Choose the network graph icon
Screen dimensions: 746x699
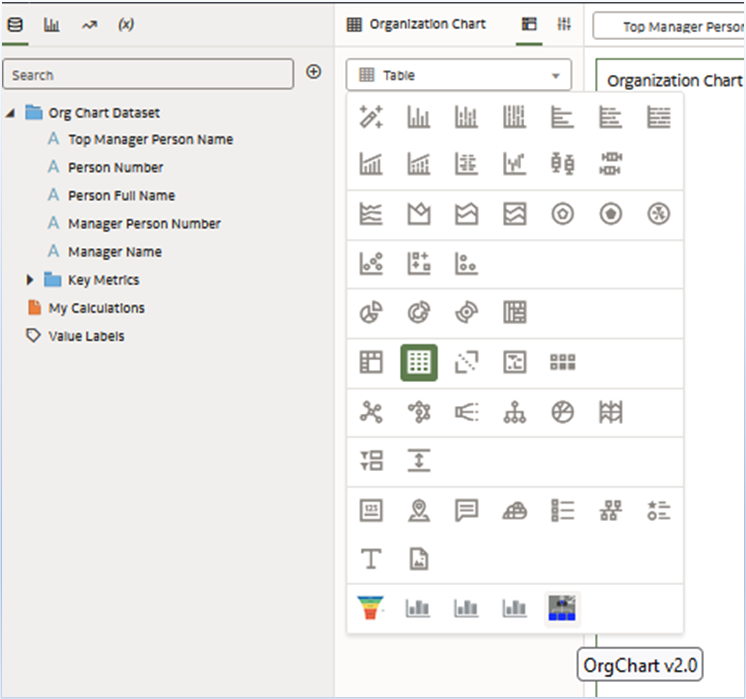click(371, 412)
